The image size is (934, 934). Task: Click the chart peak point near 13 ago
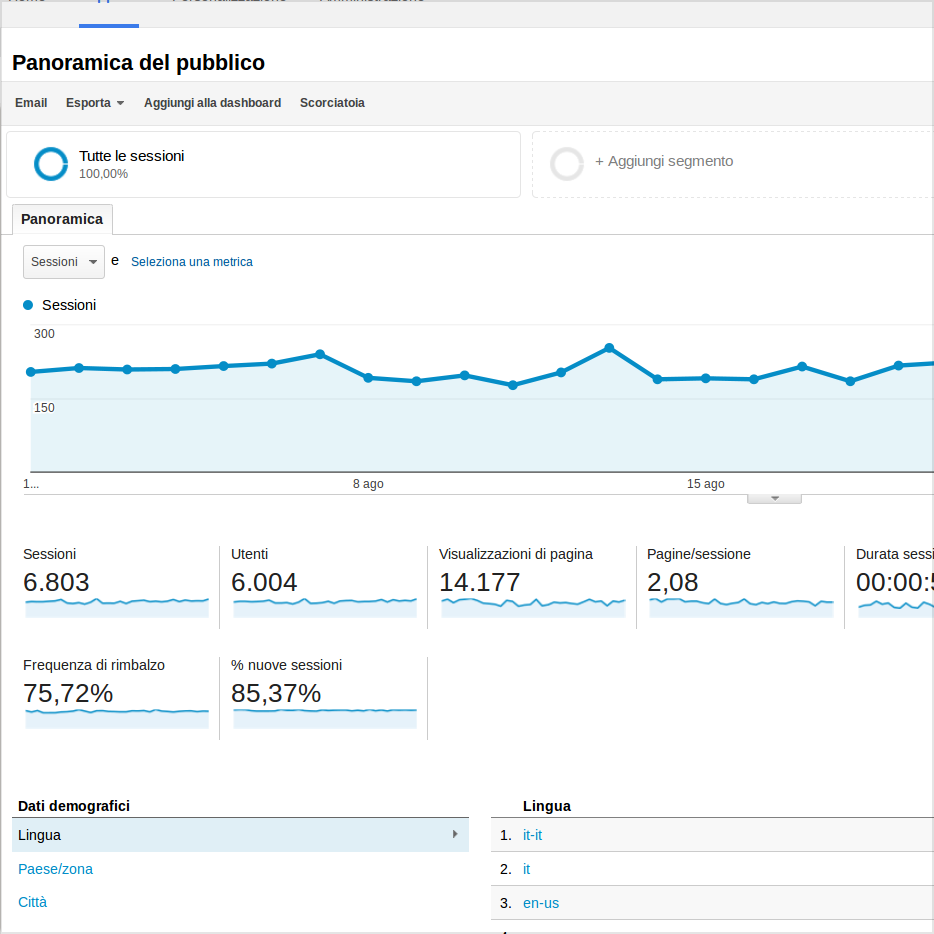tap(609, 348)
